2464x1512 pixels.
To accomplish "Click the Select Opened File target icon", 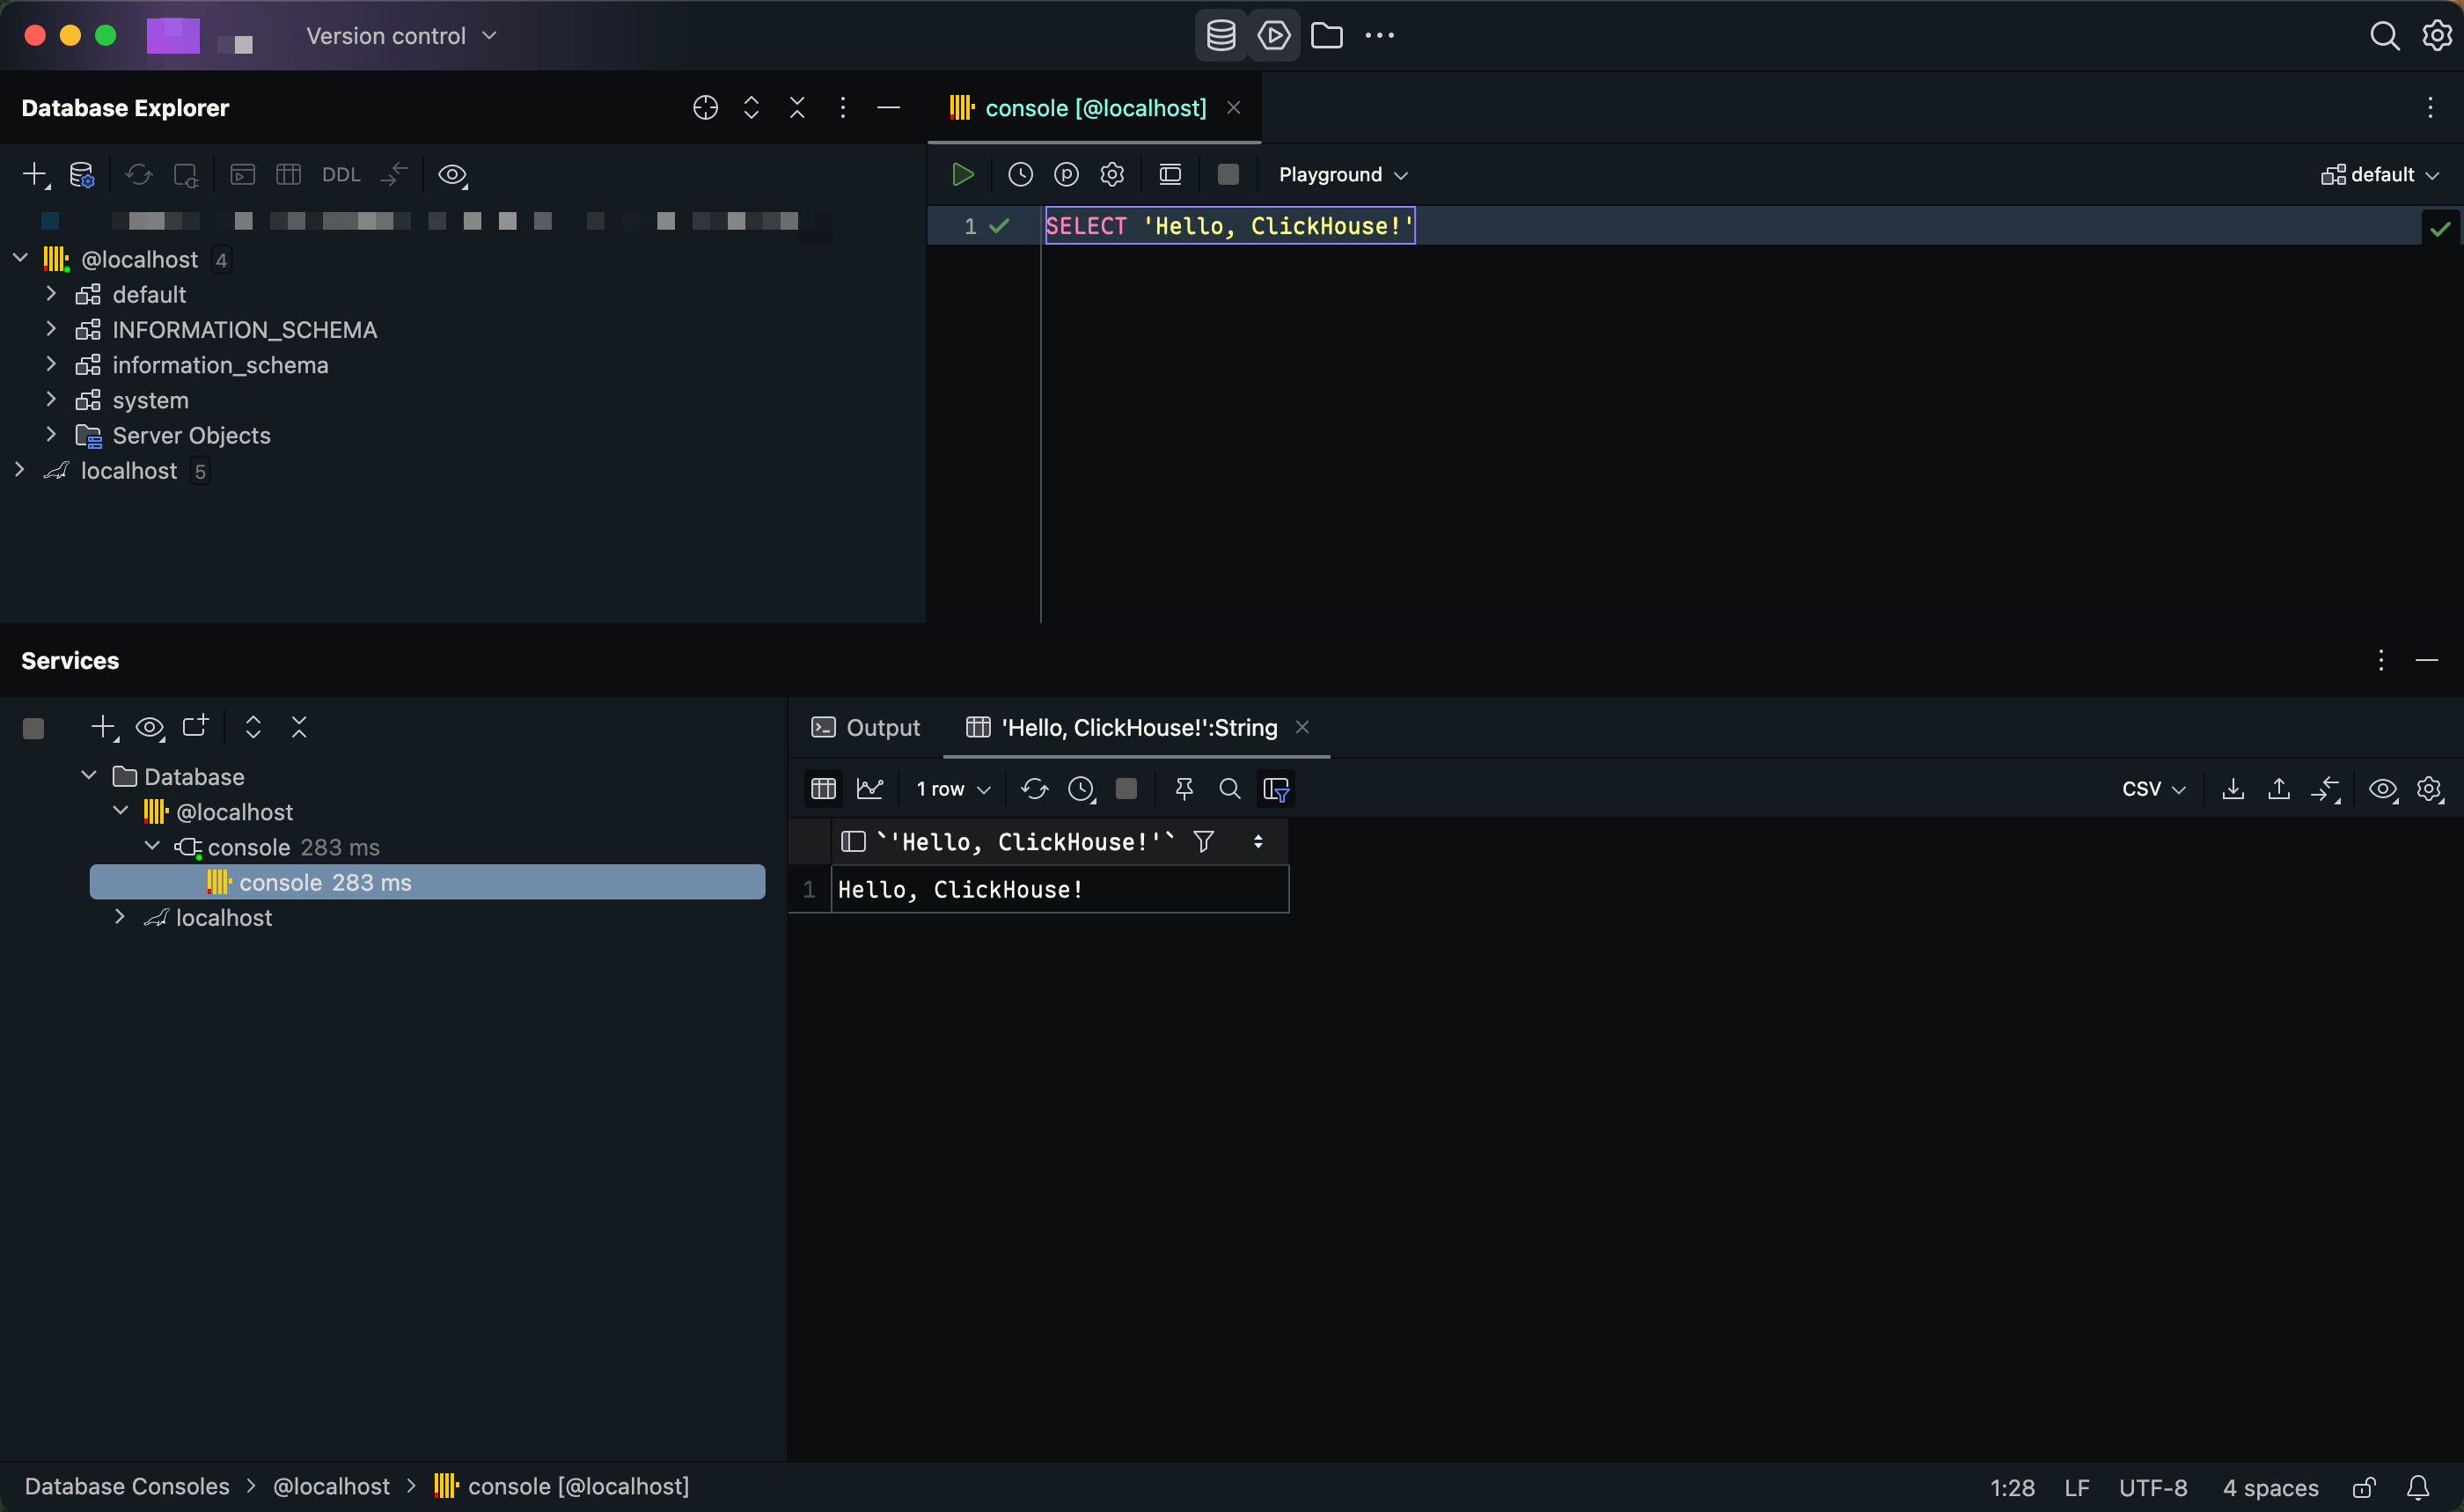I will point(705,108).
